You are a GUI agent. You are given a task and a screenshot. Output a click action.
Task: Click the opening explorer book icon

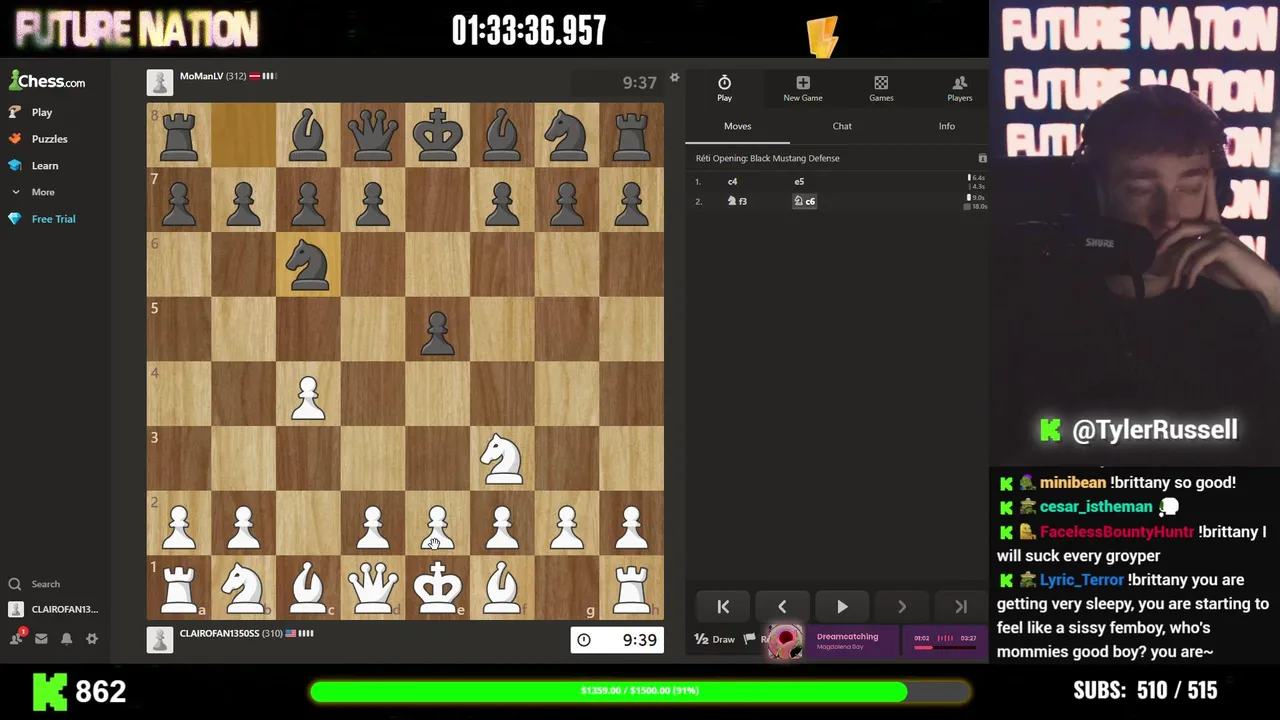coord(982,159)
